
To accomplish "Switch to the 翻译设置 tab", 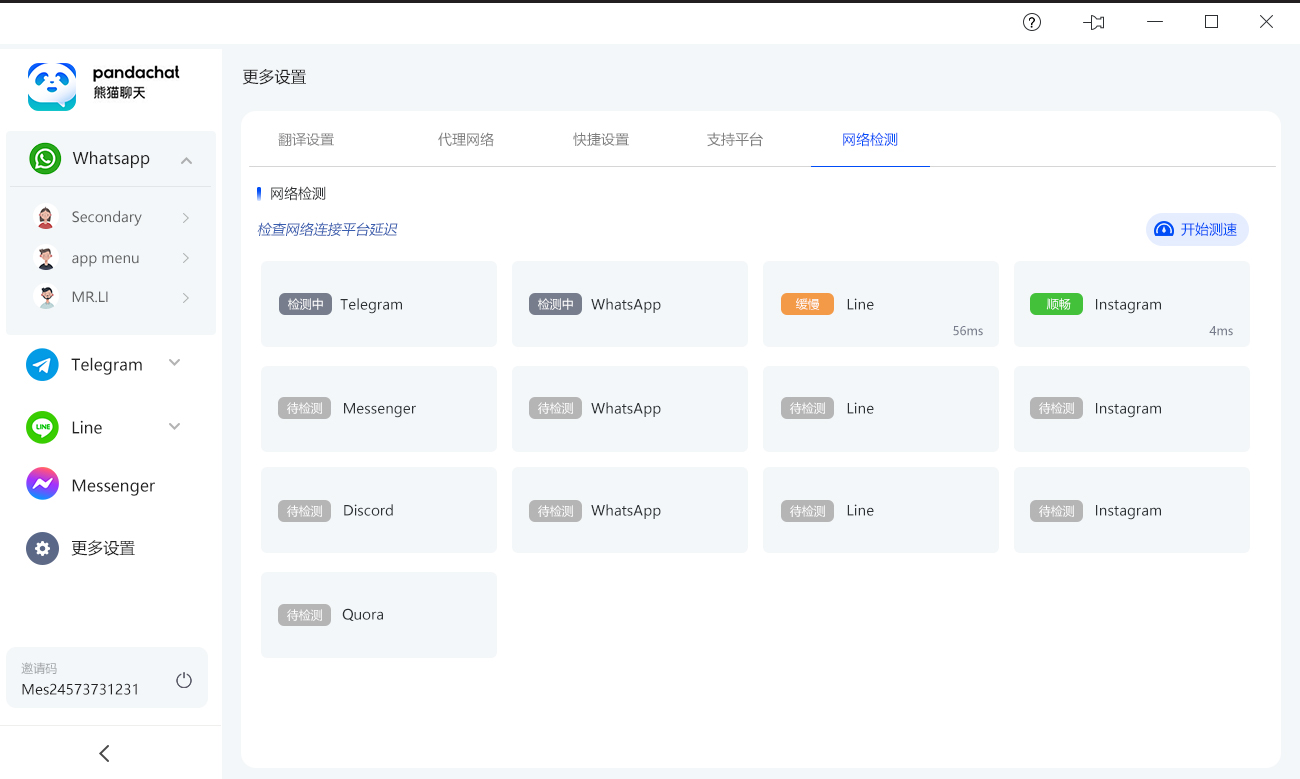I will tap(306, 140).
